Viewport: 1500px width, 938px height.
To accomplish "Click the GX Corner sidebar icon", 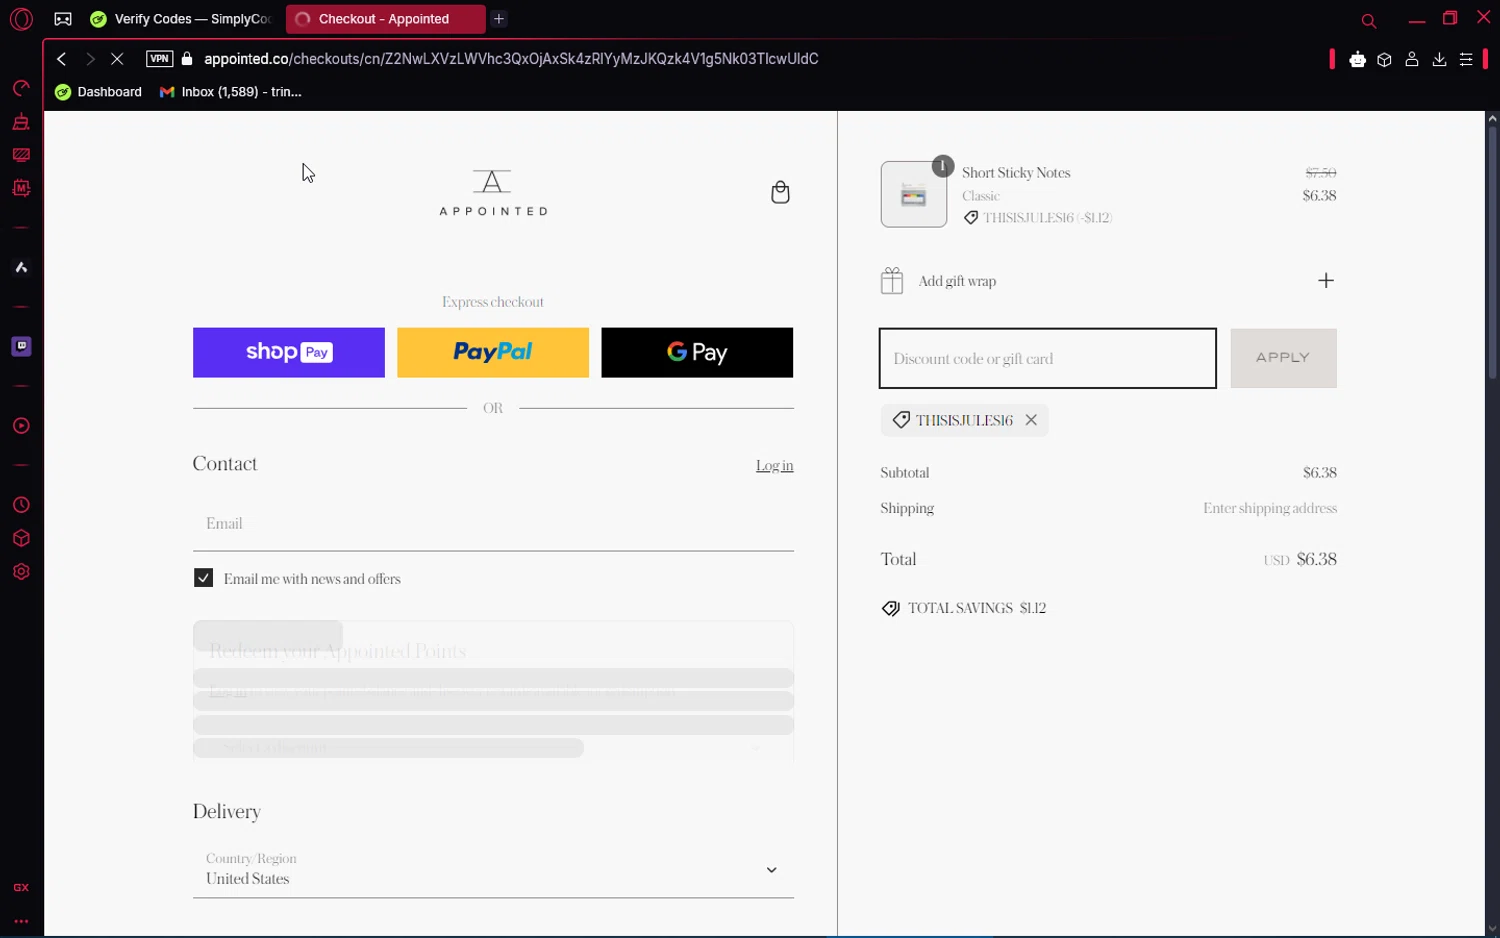I will point(21,887).
